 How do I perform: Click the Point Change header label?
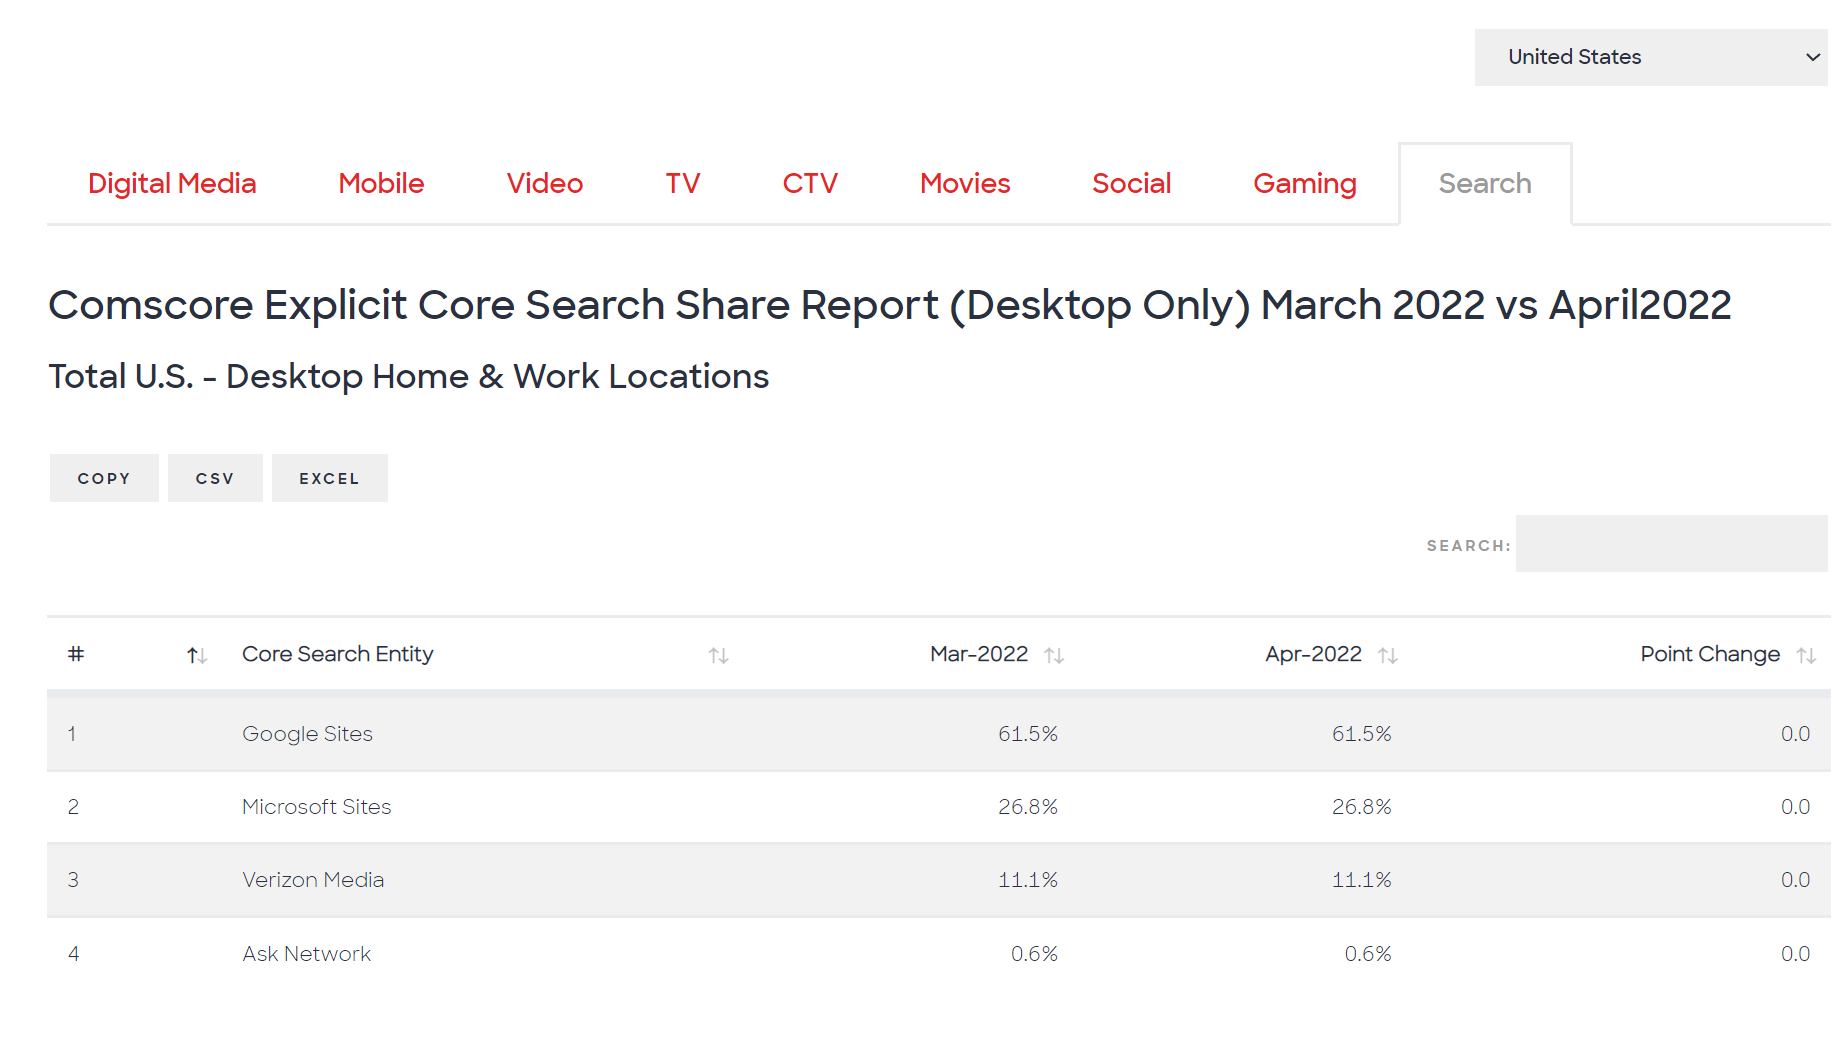[x=1710, y=654]
